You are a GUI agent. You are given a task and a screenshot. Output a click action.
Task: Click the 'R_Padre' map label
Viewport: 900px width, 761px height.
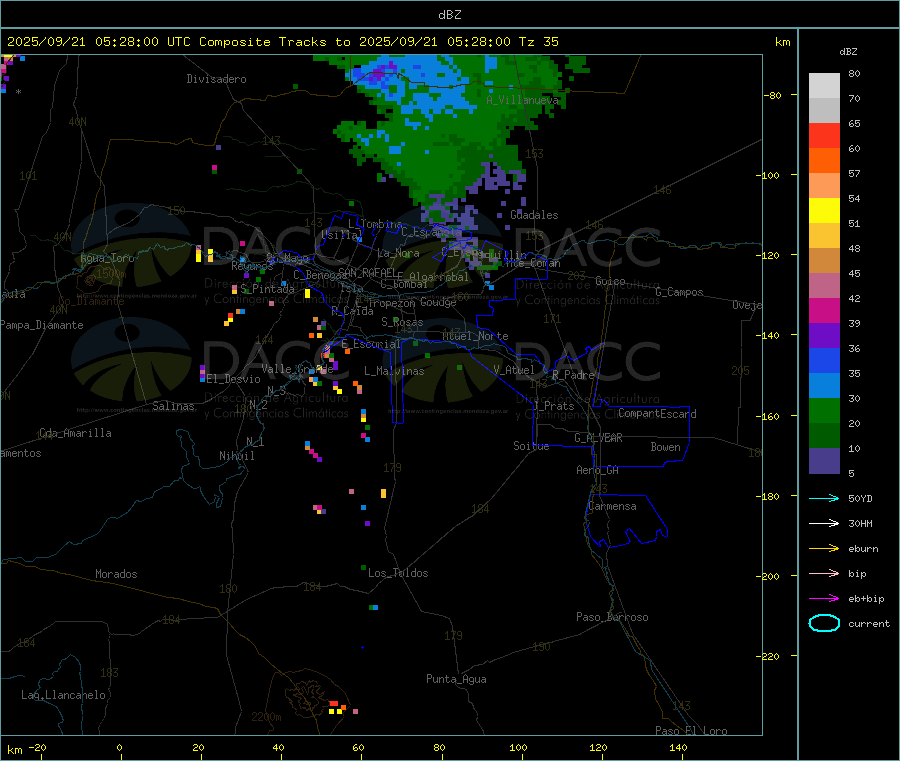pos(573,375)
